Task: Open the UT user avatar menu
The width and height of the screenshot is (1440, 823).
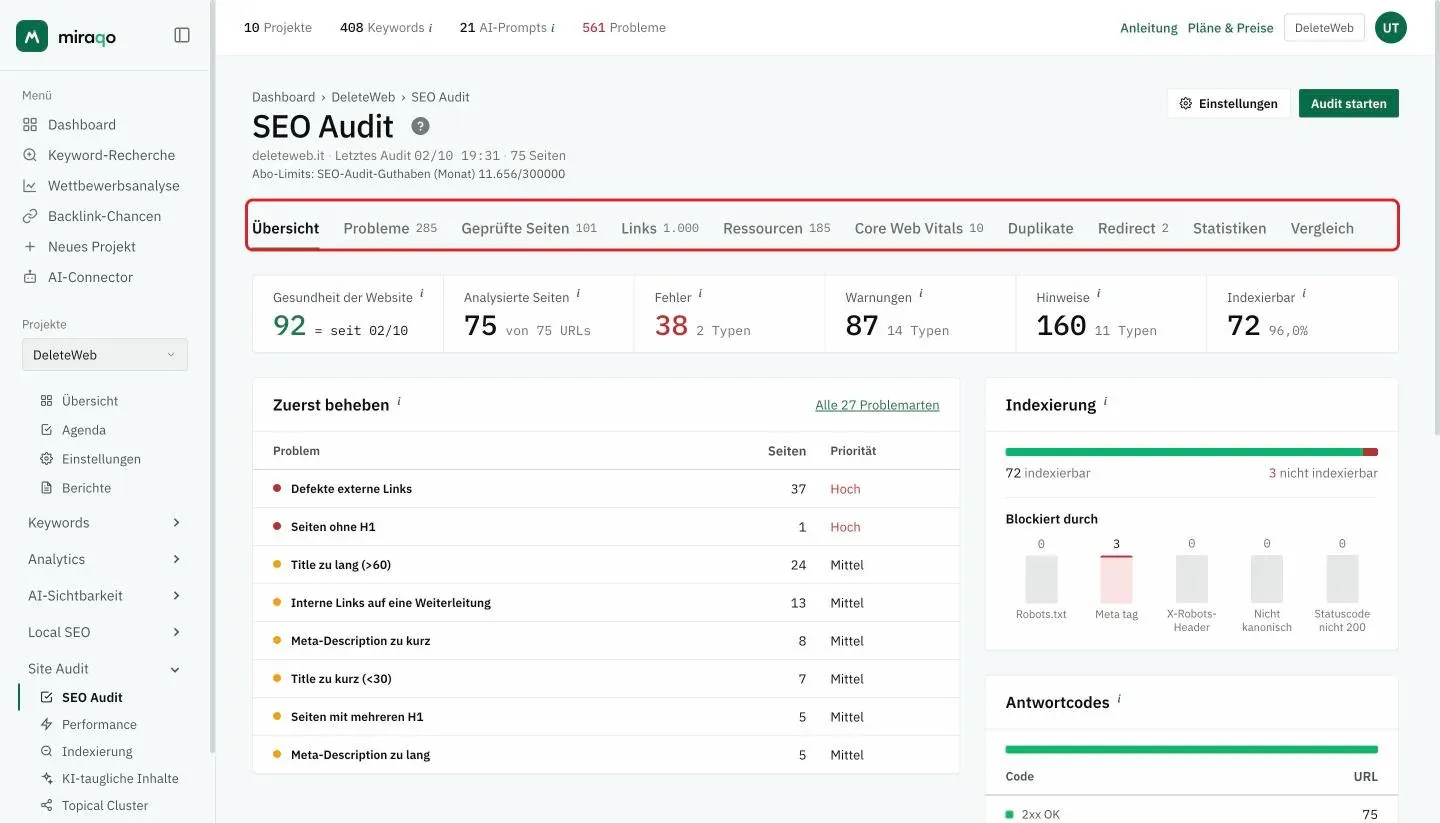Action: point(1391,28)
